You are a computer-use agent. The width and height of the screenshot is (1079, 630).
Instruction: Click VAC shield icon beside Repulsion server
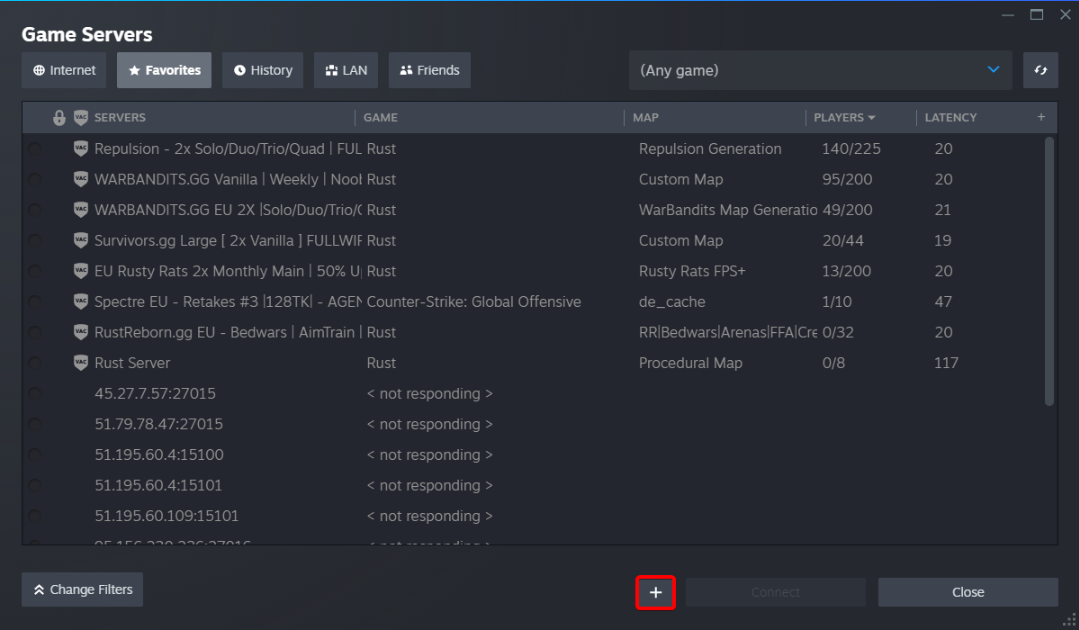(81, 149)
